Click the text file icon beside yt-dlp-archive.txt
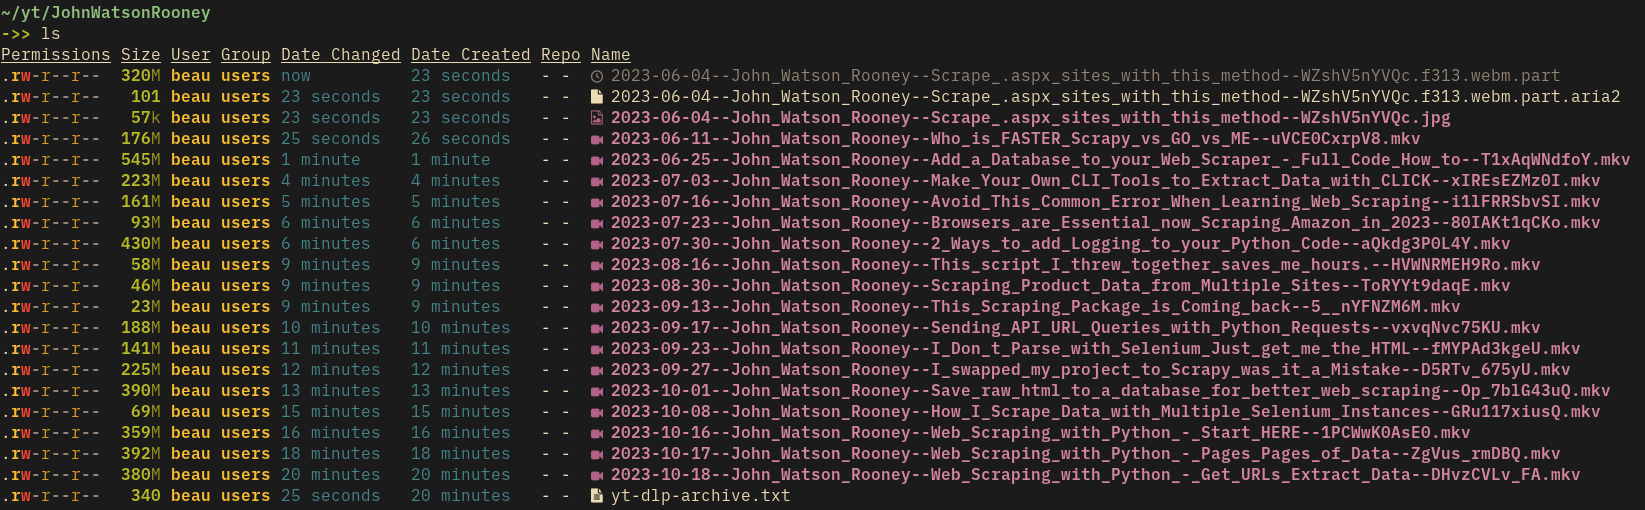1645x510 pixels. (597, 496)
